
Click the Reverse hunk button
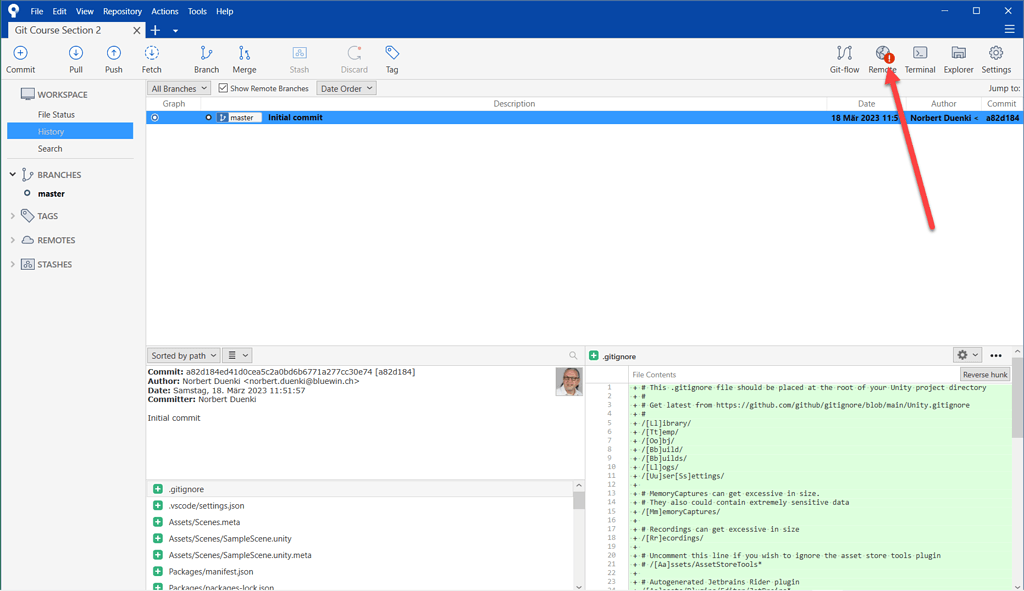tap(985, 375)
